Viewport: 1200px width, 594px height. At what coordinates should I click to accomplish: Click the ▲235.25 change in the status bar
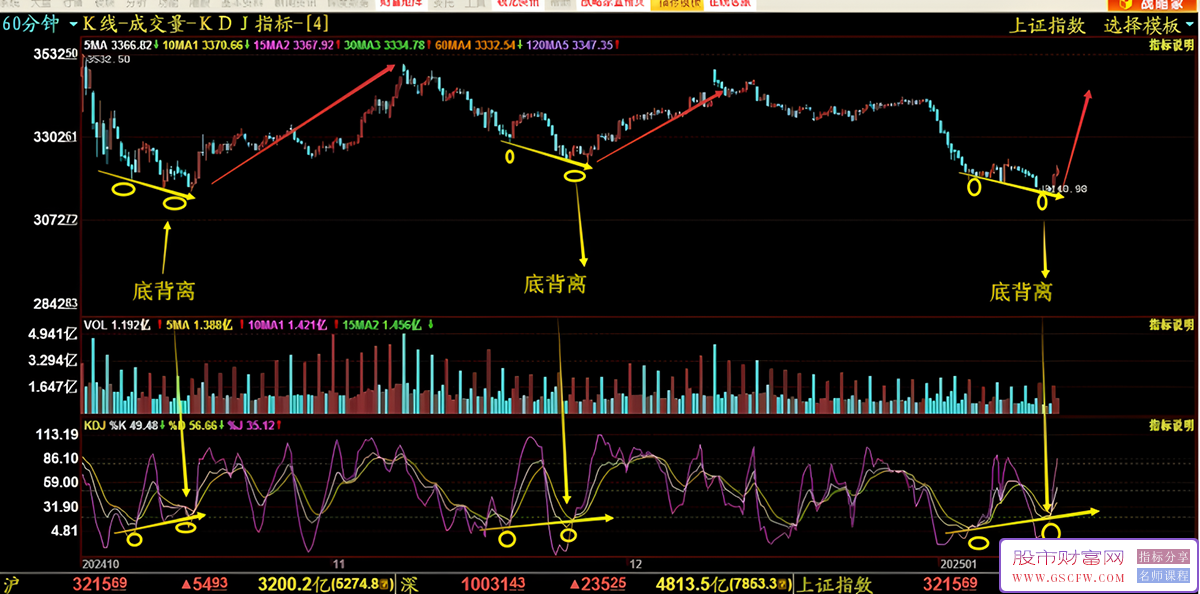click(x=597, y=583)
